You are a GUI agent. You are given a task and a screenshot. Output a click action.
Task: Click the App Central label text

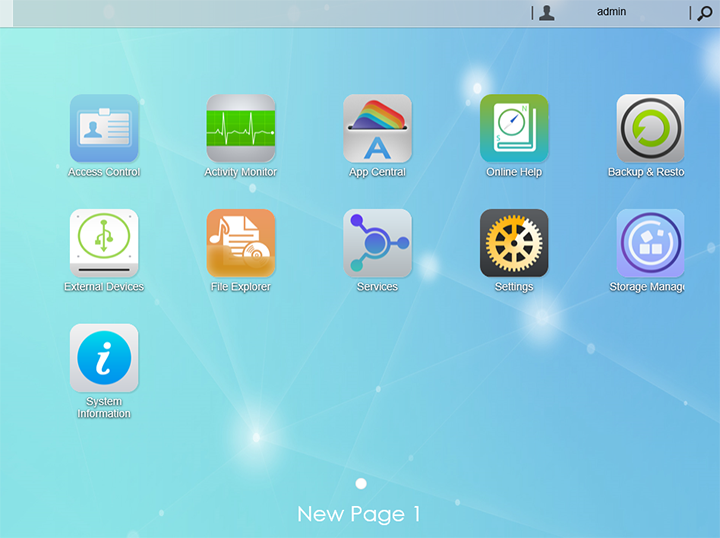[377, 172]
